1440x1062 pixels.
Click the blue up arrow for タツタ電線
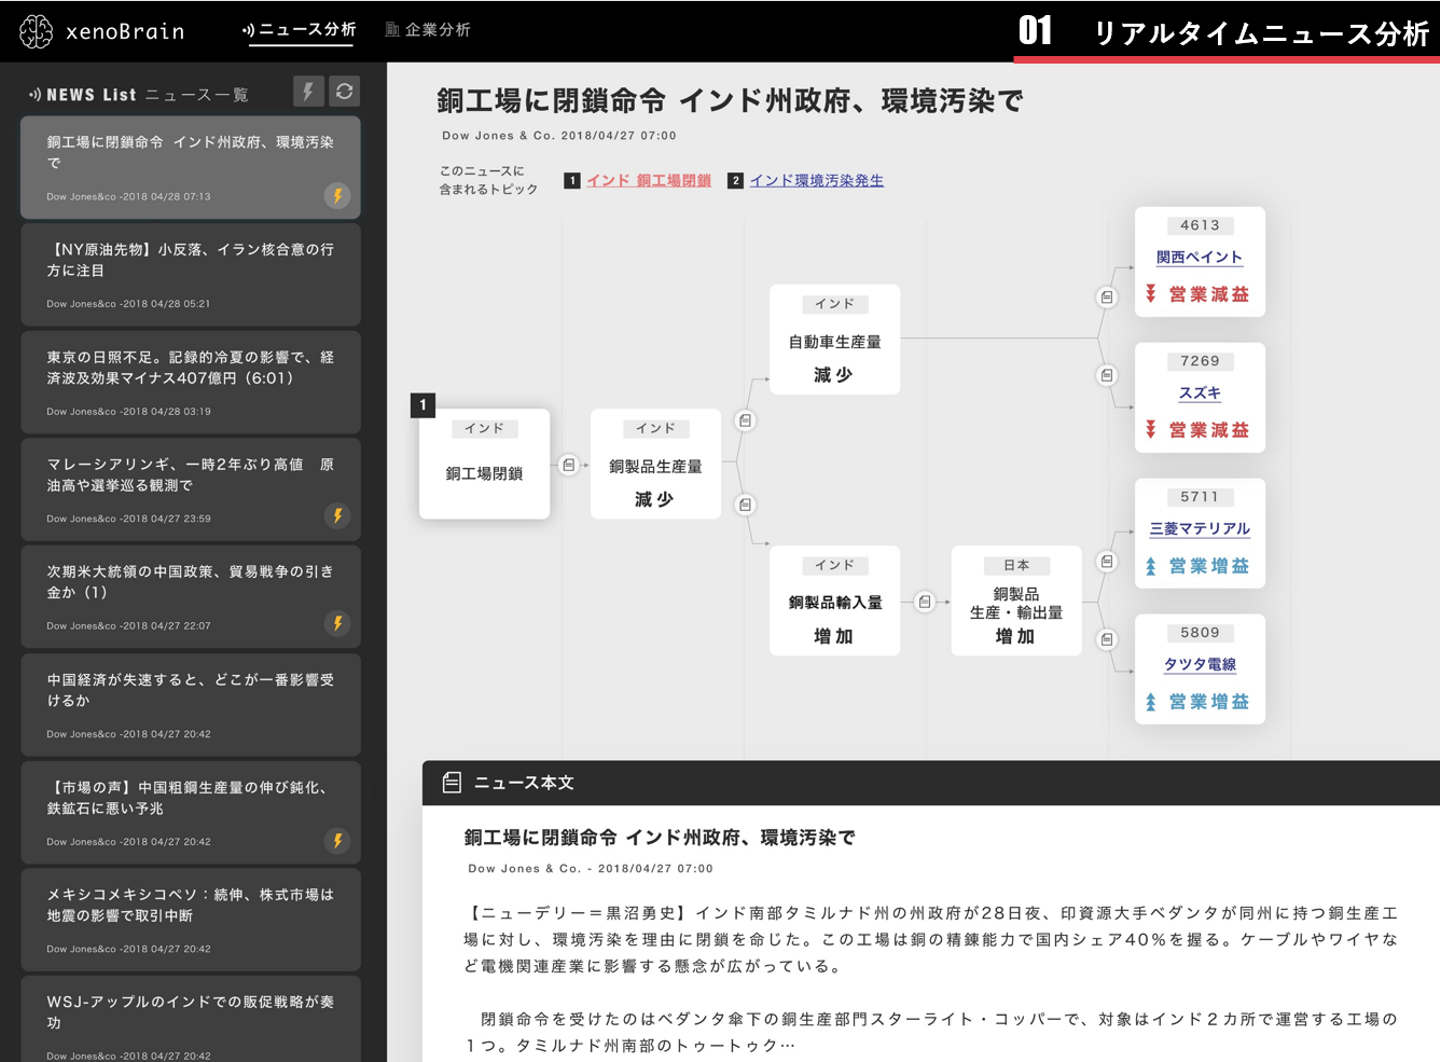[1151, 702]
